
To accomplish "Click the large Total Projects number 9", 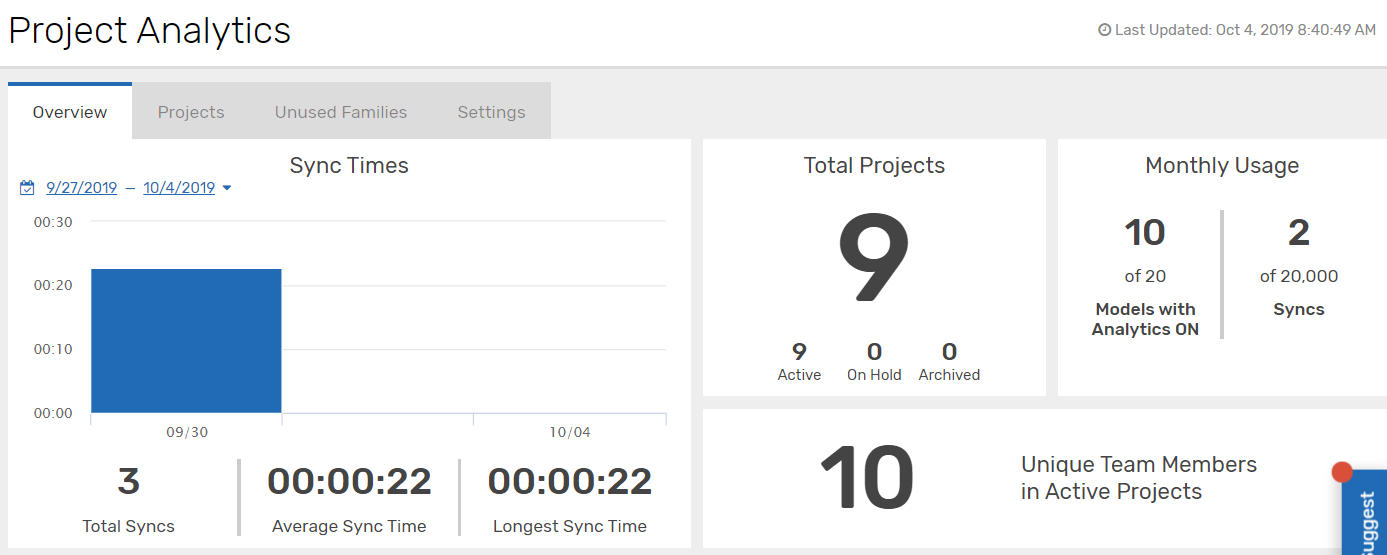I will (874, 262).
